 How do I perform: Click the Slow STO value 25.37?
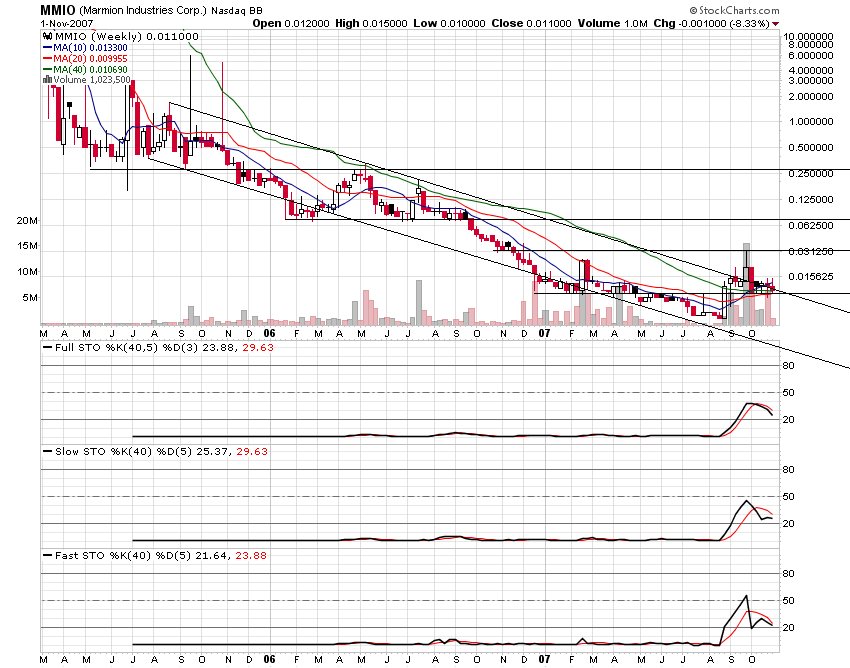[212, 451]
